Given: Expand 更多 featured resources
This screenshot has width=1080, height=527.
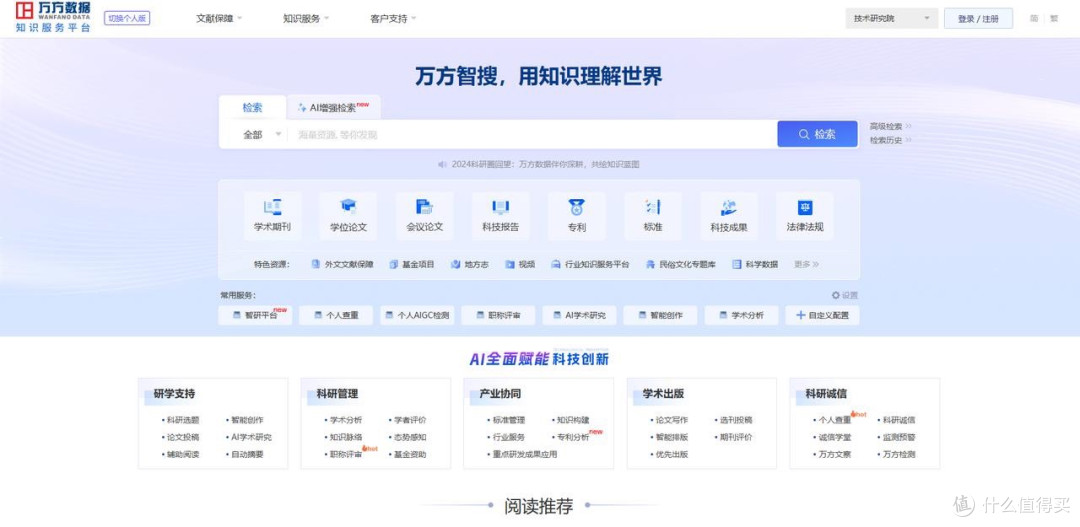Looking at the screenshot, I should [x=806, y=264].
